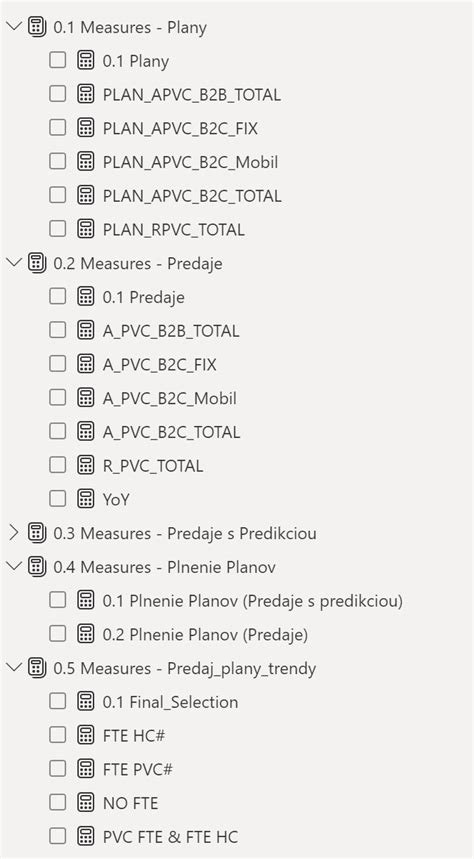Click the measure icon beside YoY
The width and height of the screenshot is (474, 859).
tap(85, 499)
